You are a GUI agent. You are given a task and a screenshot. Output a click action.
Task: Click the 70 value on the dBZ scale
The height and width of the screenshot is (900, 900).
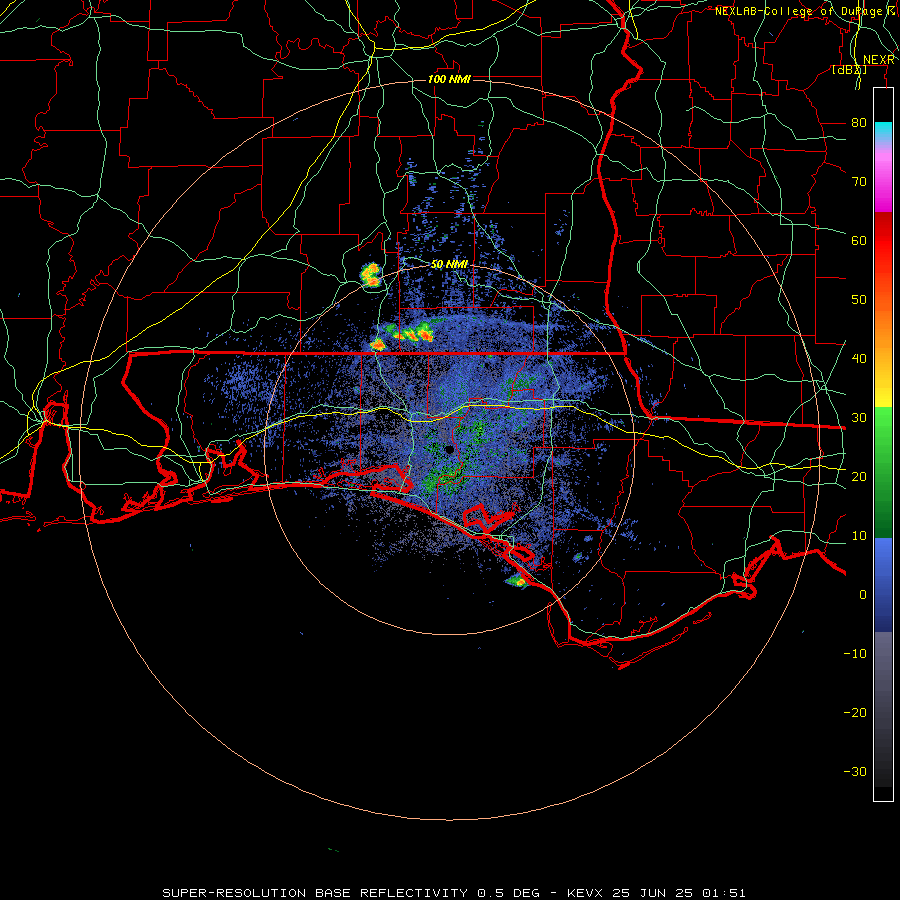tap(859, 181)
